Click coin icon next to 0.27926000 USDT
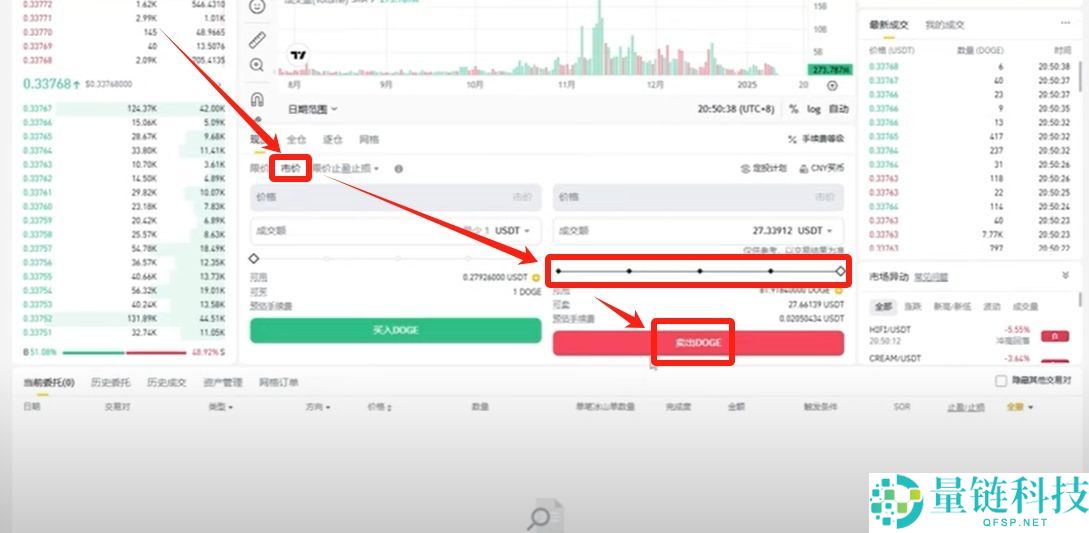Viewport: 1089px width, 533px height. tap(536, 277)
